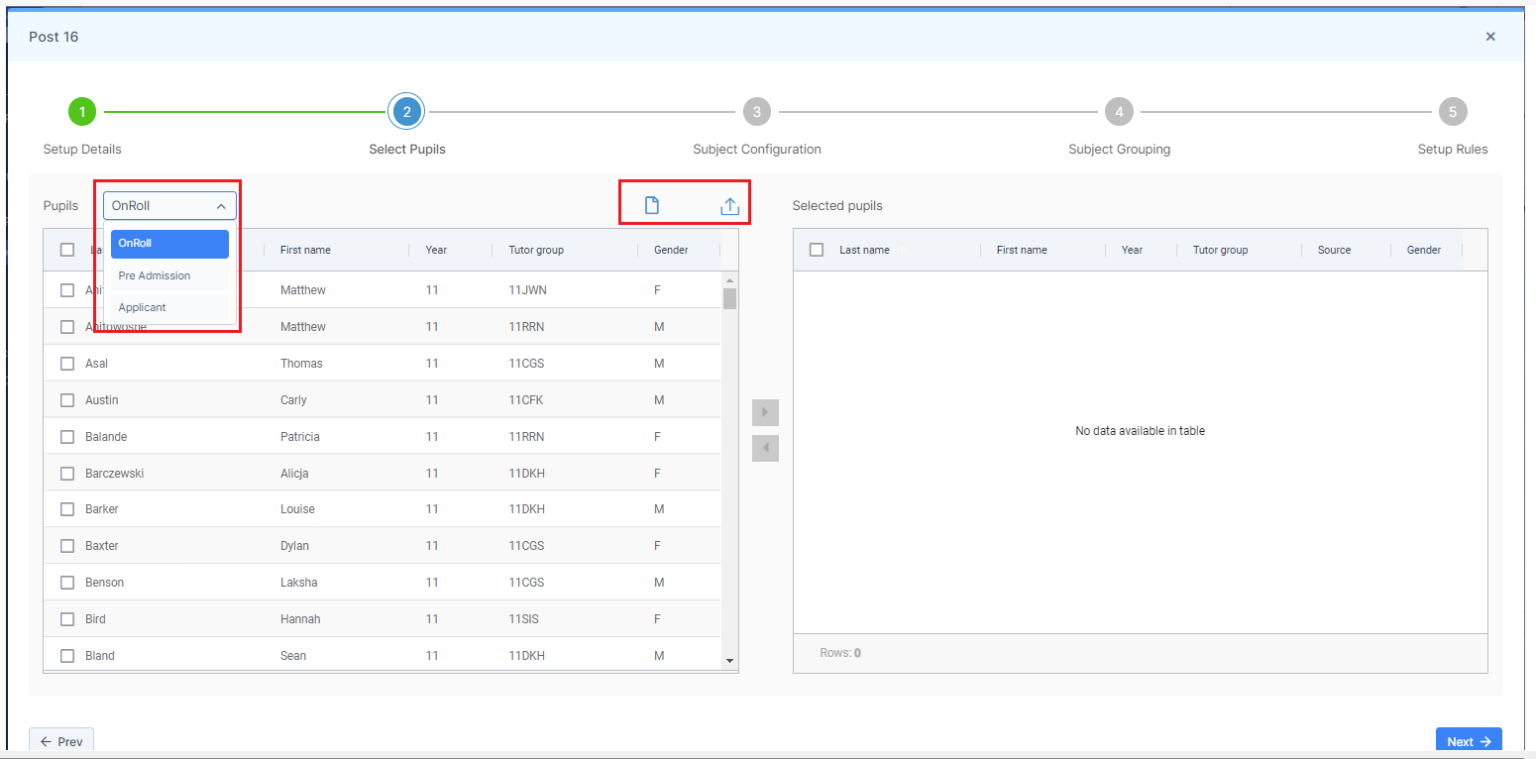Viewport: 1536px width, 759px height.
Task: Click the step 3 Subject Configuration circle
Action: 757,111
